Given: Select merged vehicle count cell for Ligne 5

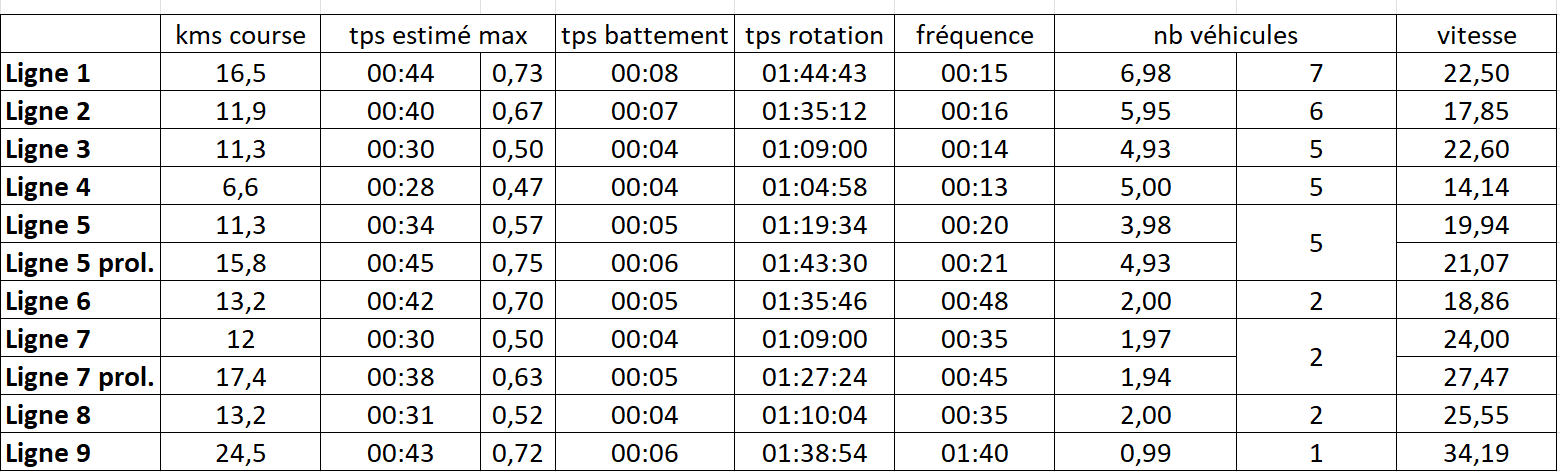Looking at the screenshot, I should (x=1316, y=244).
